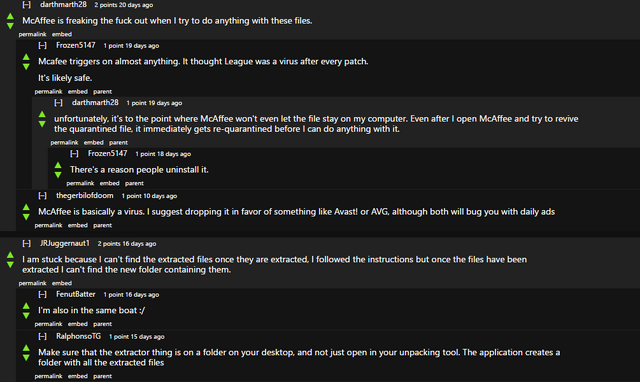
Task: Downvote the 'There's a reason people uninstall it' comment
Action: tap(58, 175)
